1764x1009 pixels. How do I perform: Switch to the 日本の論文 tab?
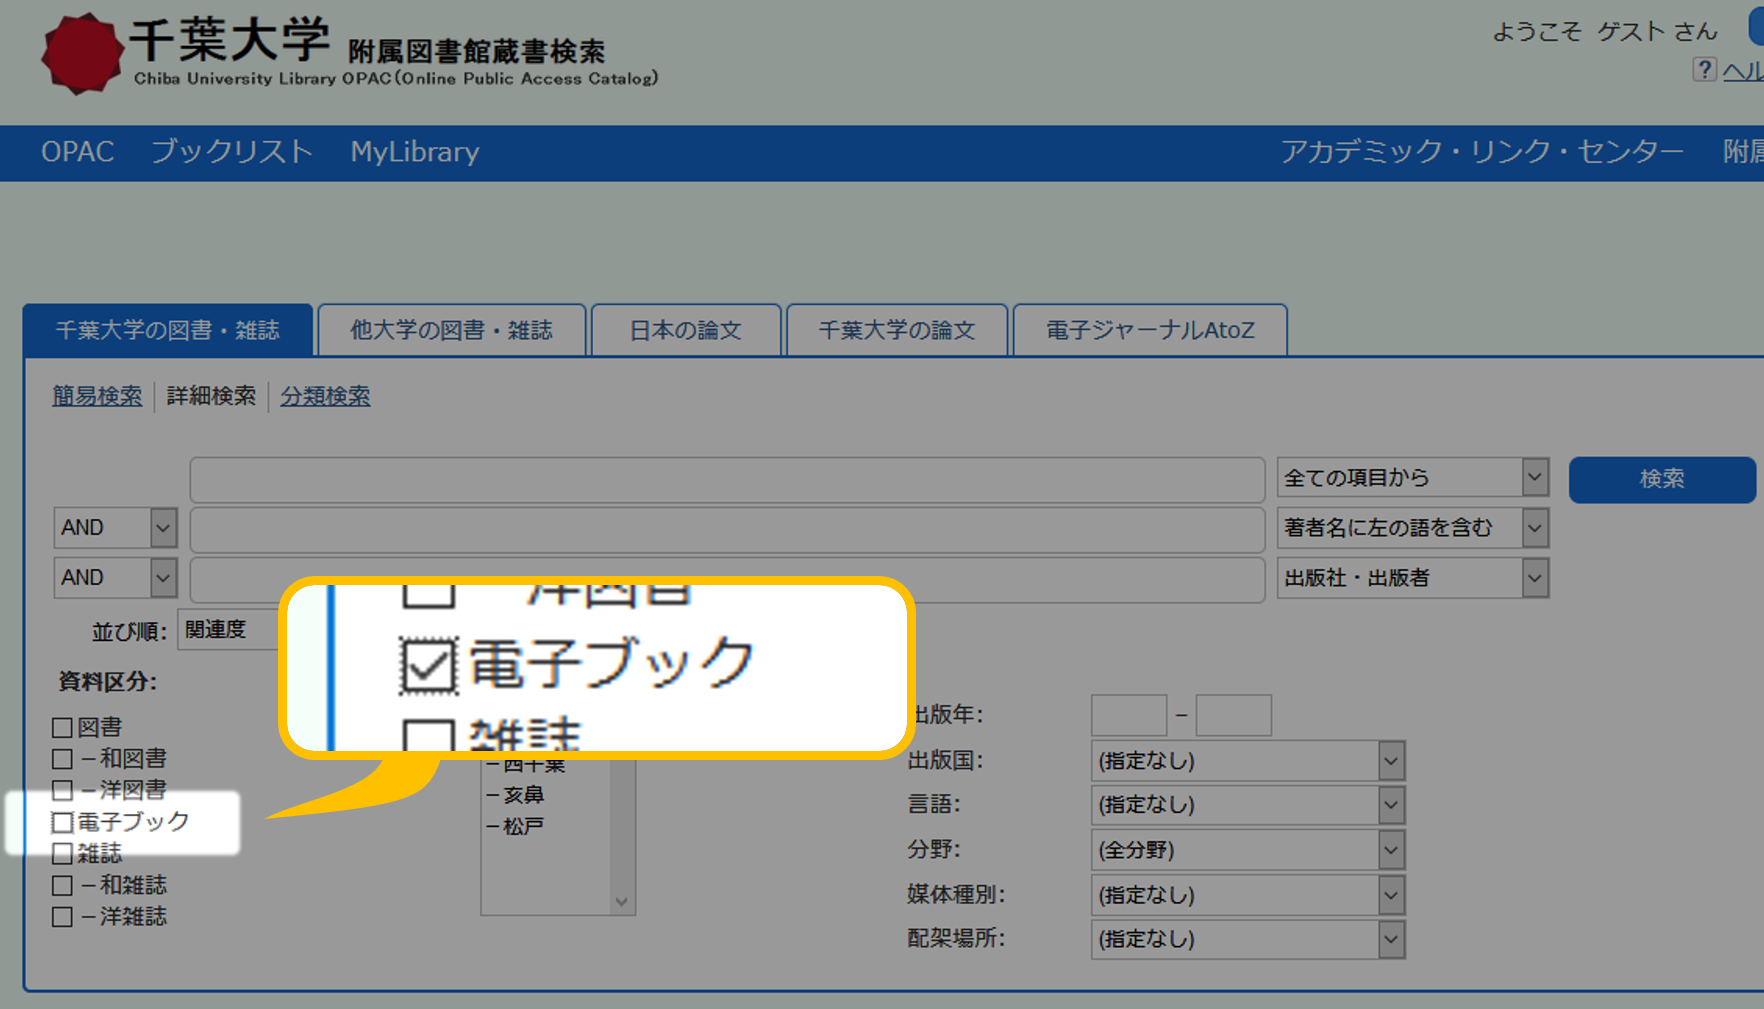click(x=685, y=330)
